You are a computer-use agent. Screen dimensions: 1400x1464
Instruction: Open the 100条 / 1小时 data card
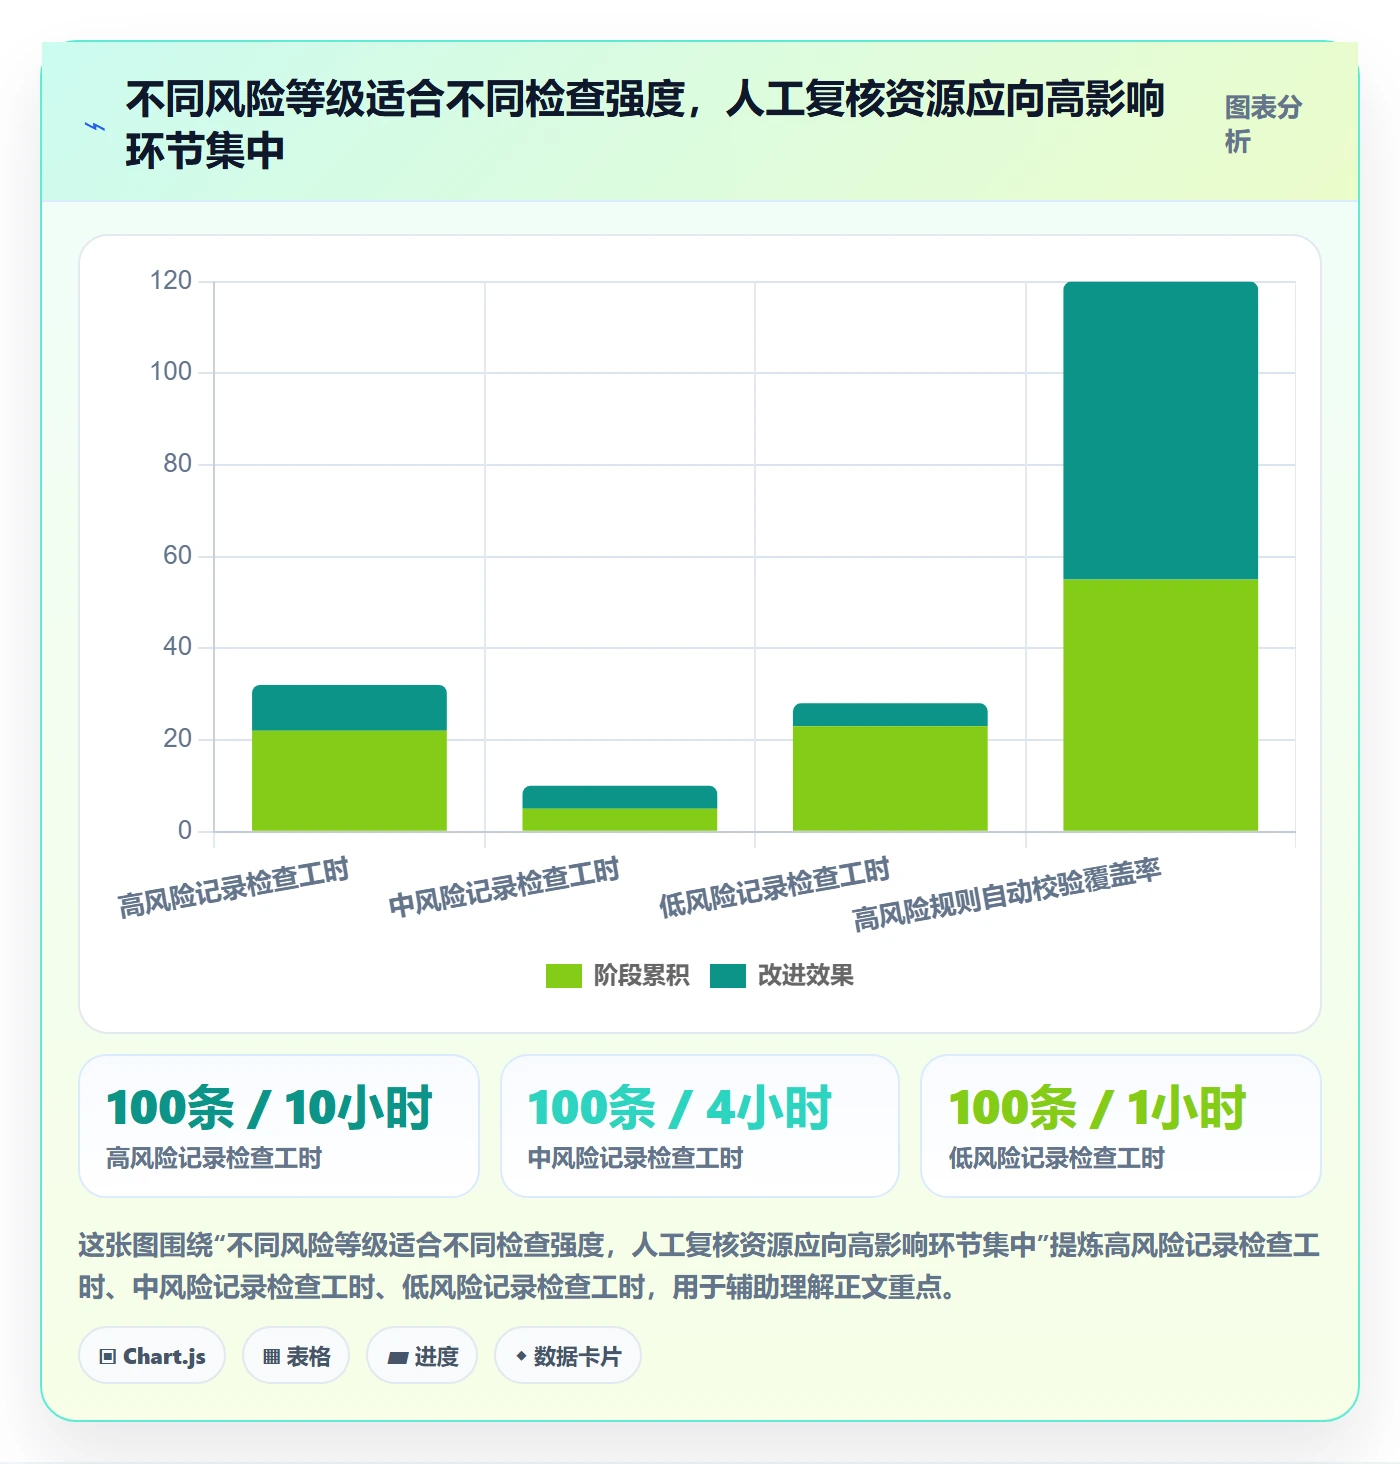point(1121,1126)
